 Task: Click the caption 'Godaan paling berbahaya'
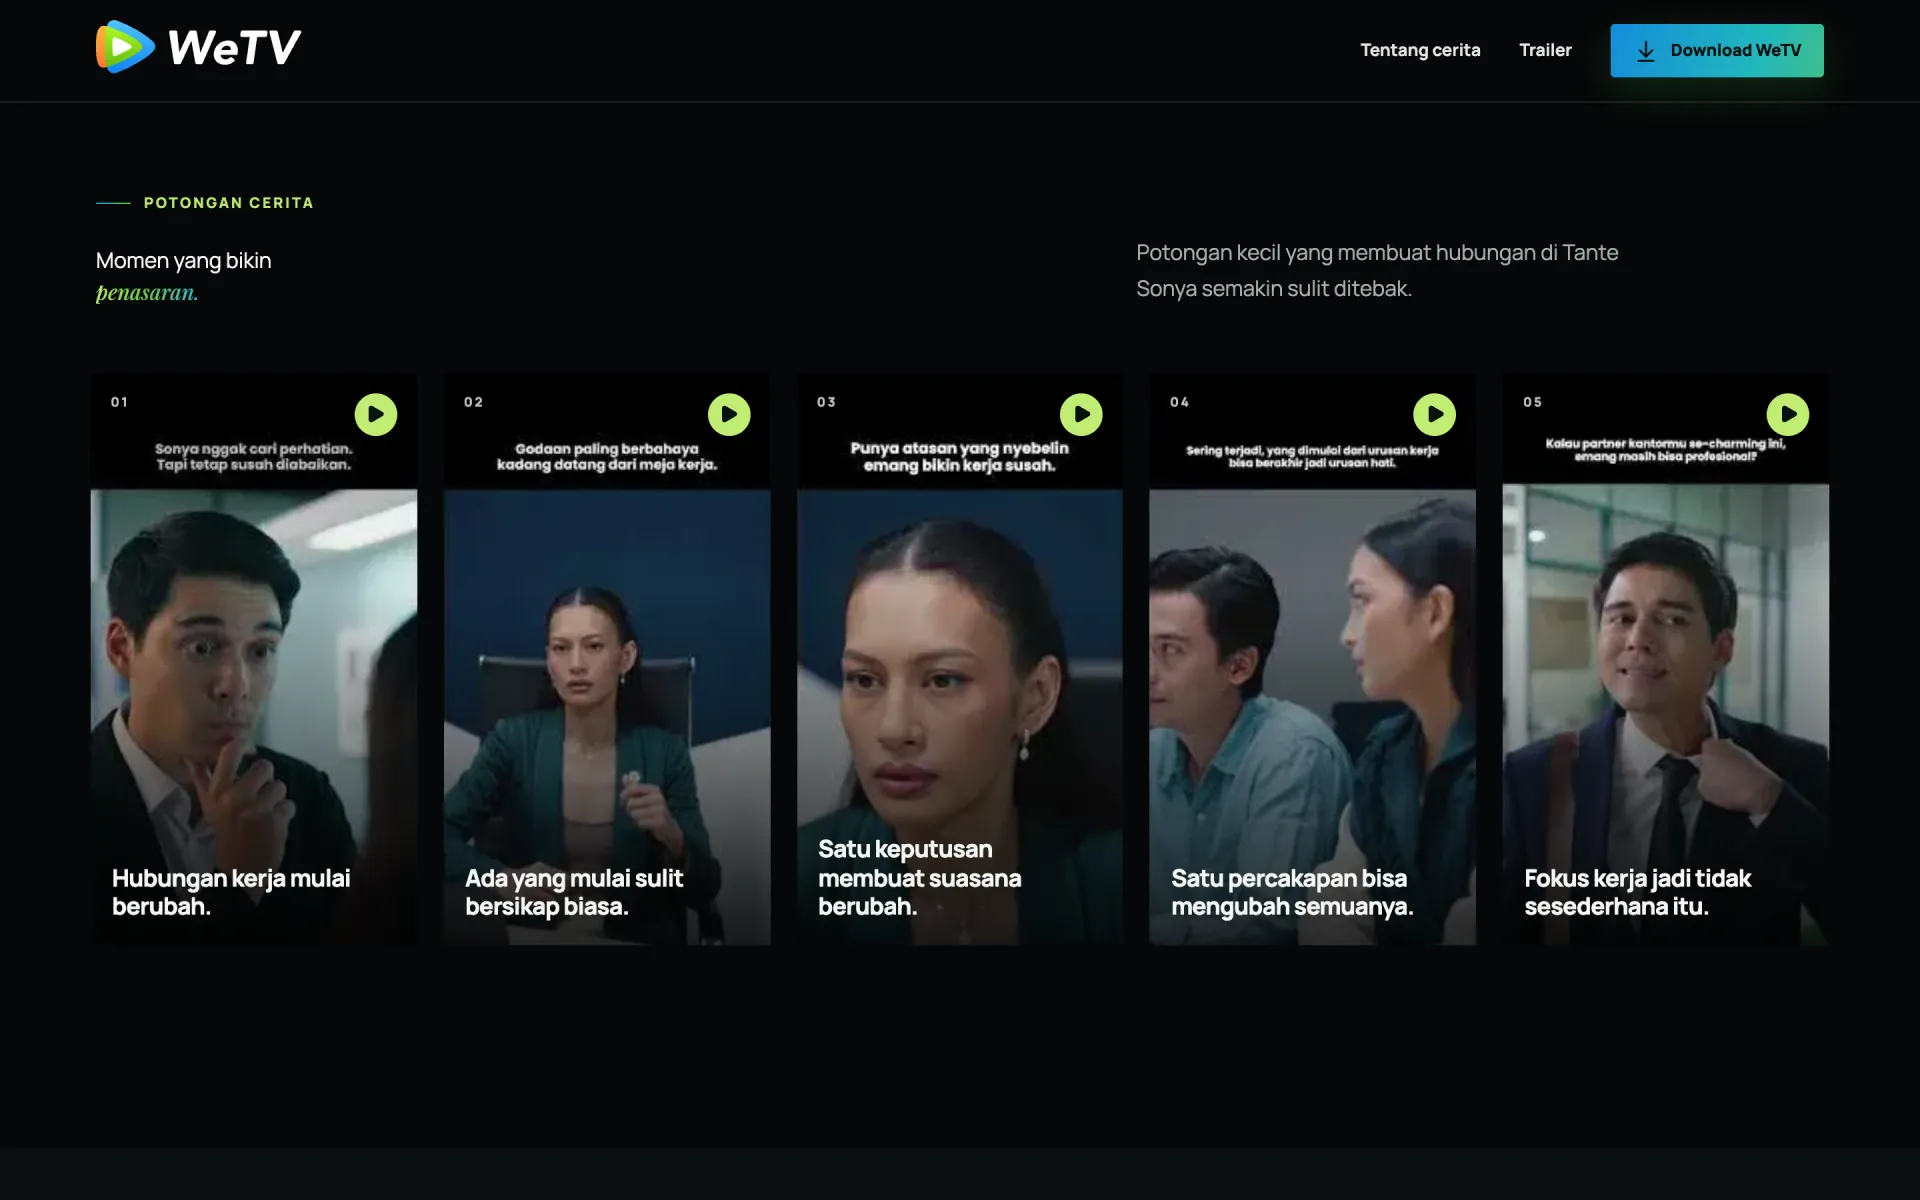[607, 449]
